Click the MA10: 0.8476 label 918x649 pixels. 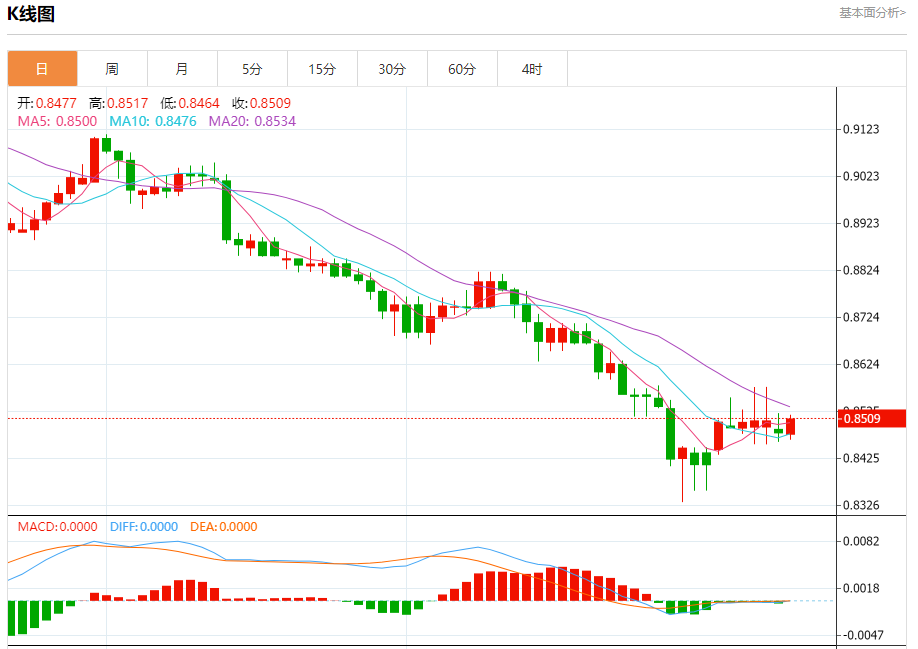coord(153,121)
